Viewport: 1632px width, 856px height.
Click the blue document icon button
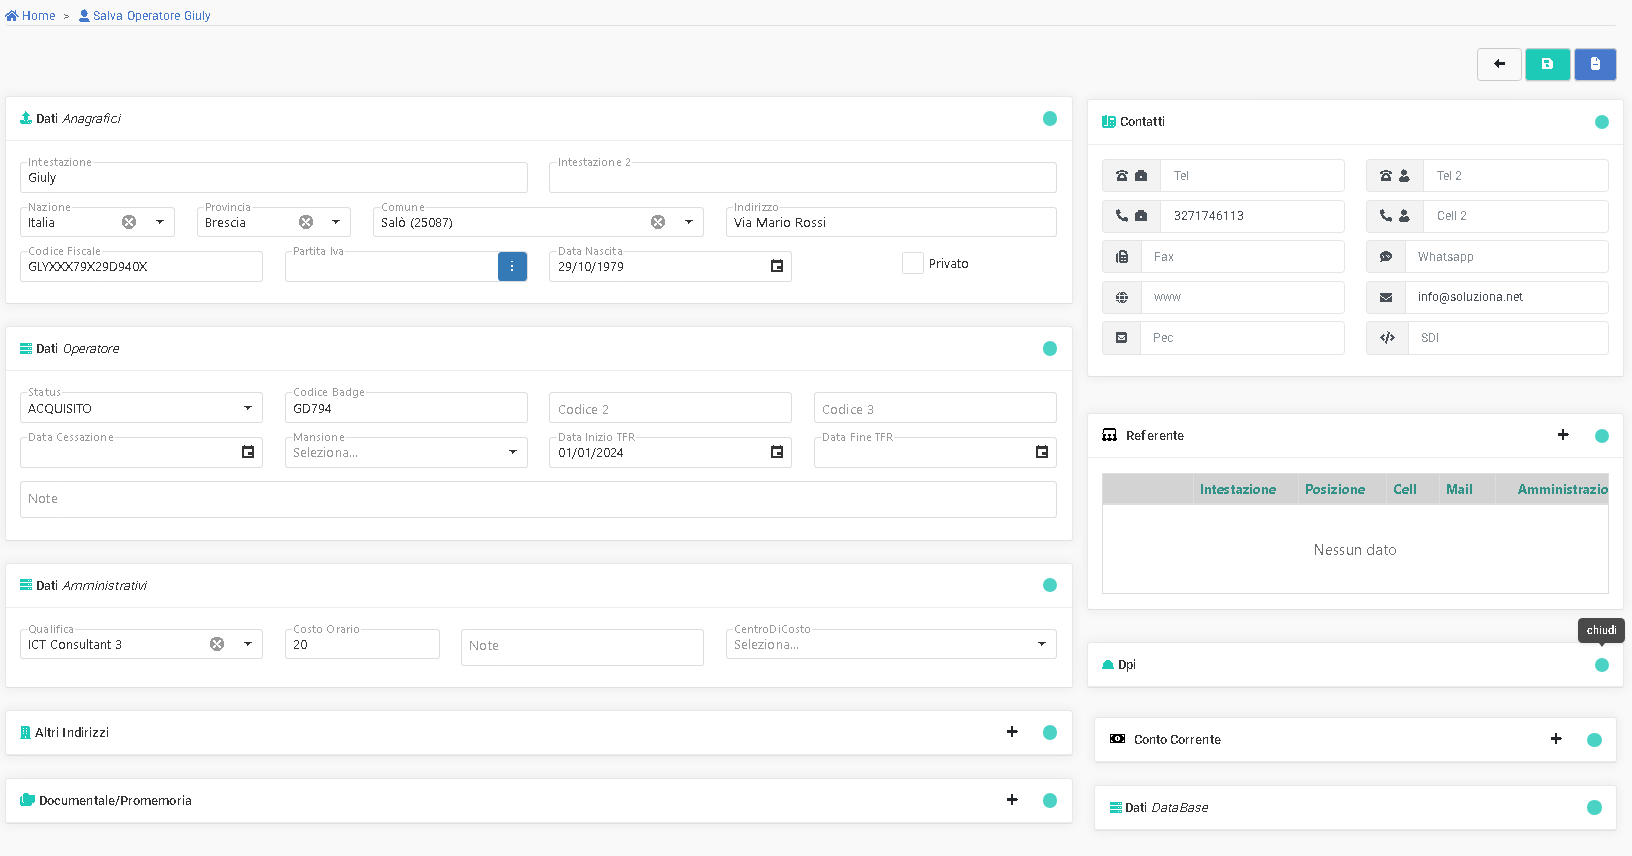coord(1595,64)
